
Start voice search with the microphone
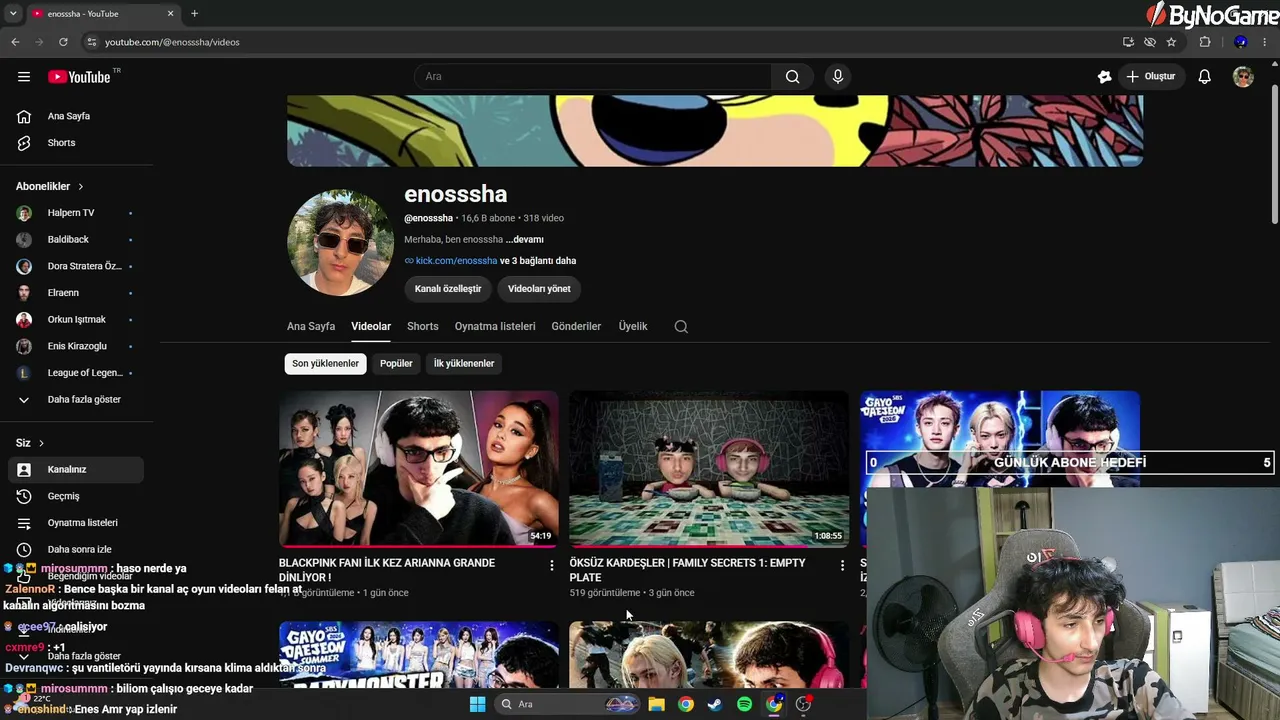click(838, 77)
